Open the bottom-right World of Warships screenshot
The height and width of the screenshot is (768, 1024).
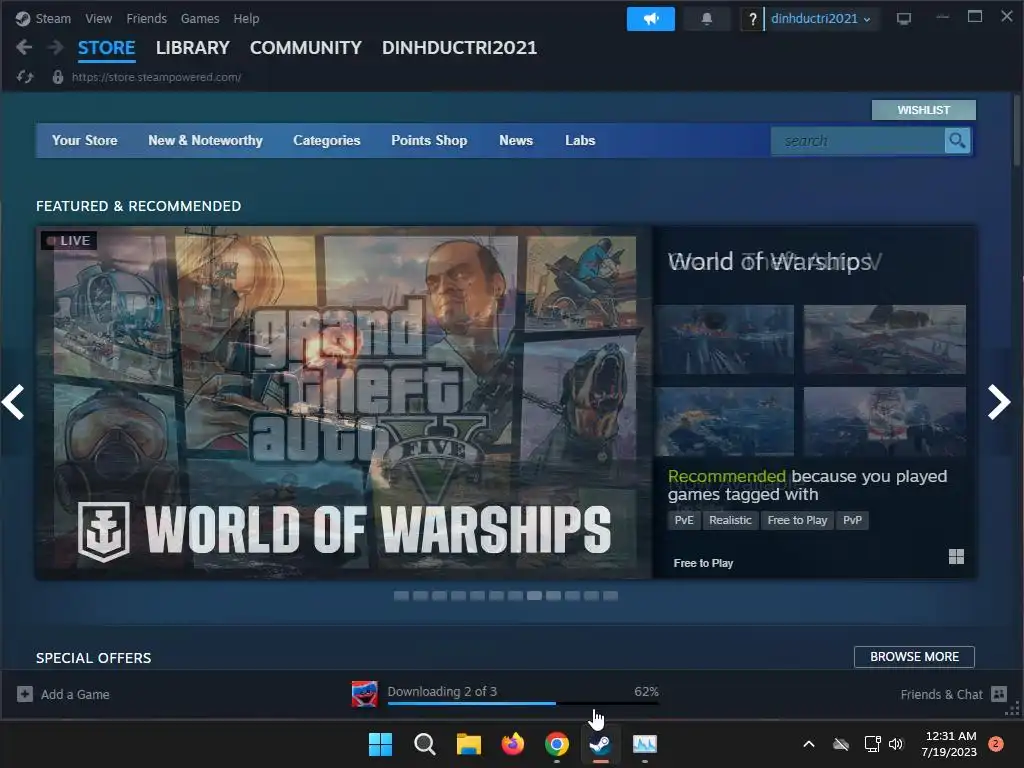coord(884,421)
